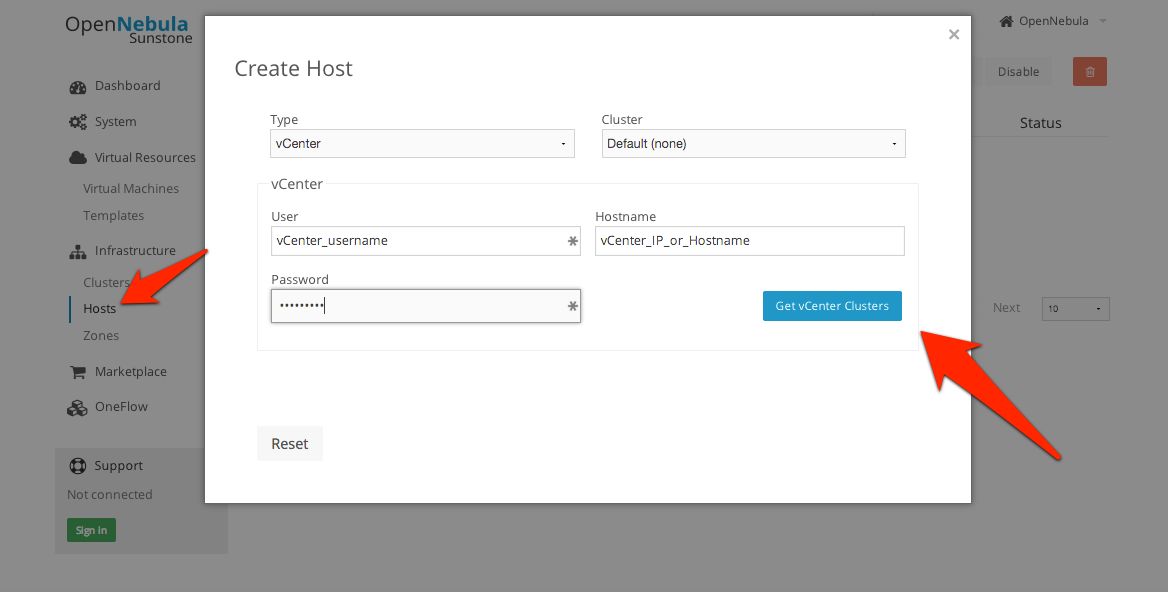Open the System menu
This screenshot has width=1168, height=592.
coord(115,121)
